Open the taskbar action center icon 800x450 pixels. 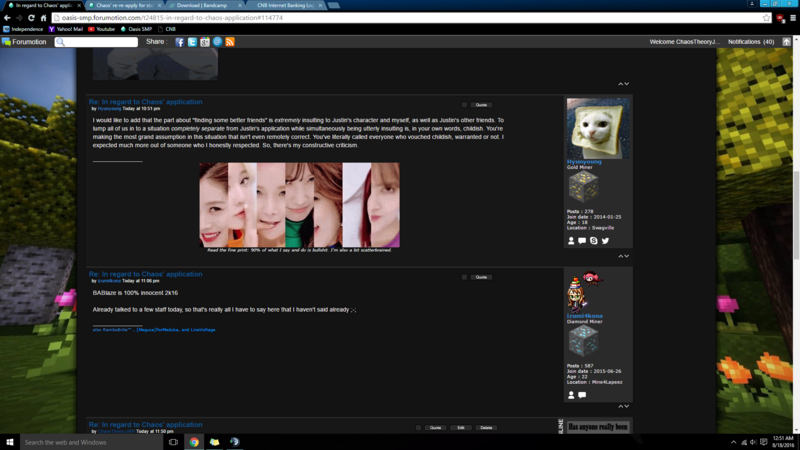coord(764,442)
